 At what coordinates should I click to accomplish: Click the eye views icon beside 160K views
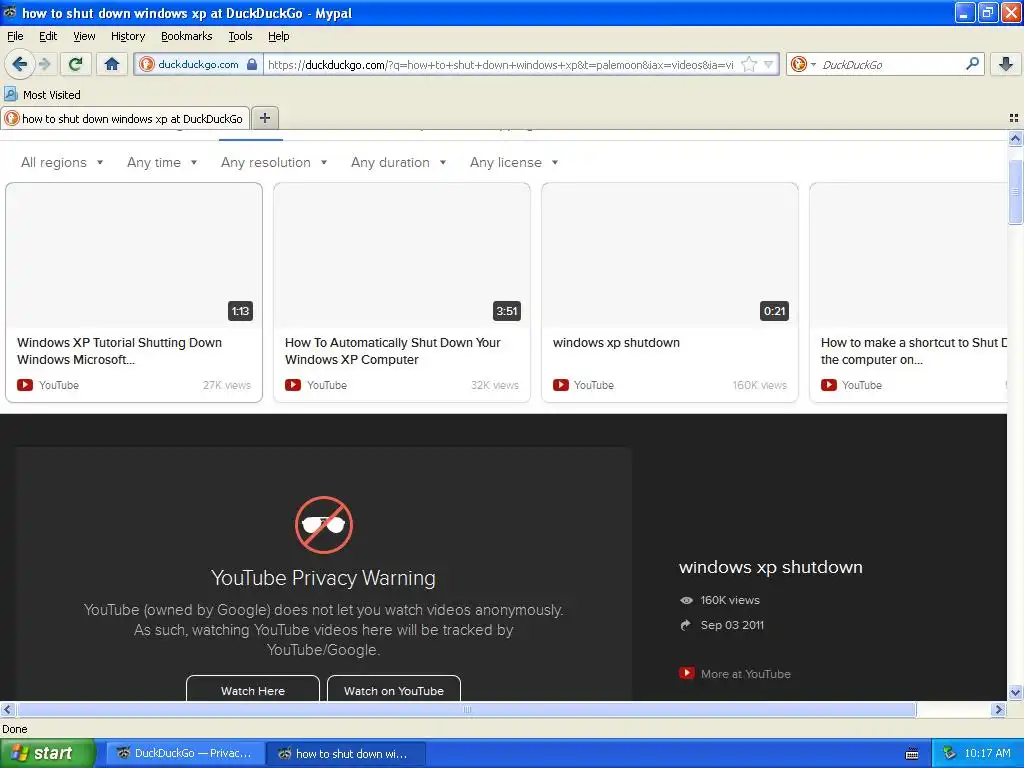click(x=686, y=600)
